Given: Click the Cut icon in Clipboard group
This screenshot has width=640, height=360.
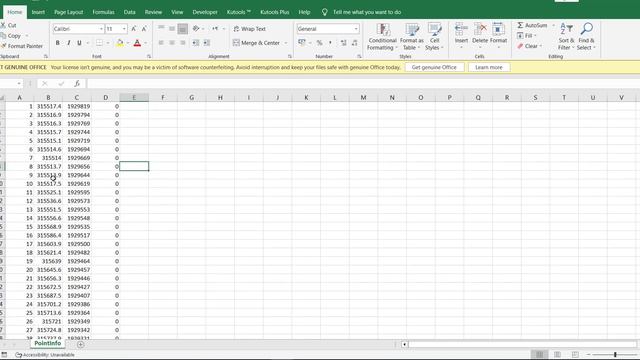Looking at the screenshot, I should [3, 25].
